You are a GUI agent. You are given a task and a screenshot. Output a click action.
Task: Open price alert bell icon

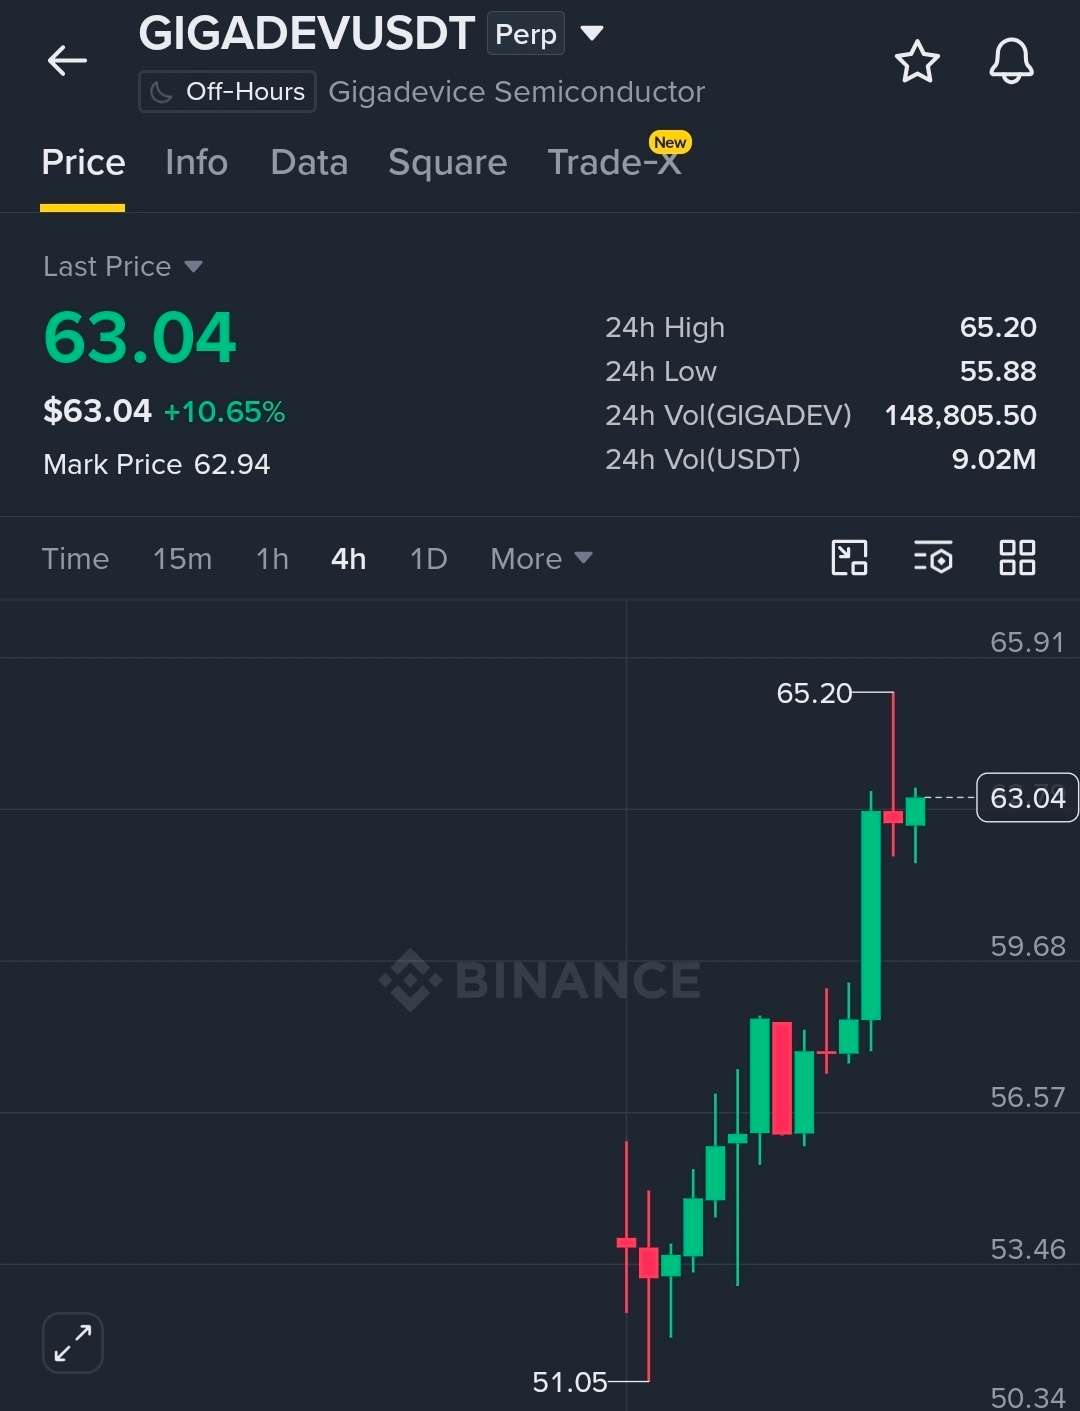[x=1011, y=62]
